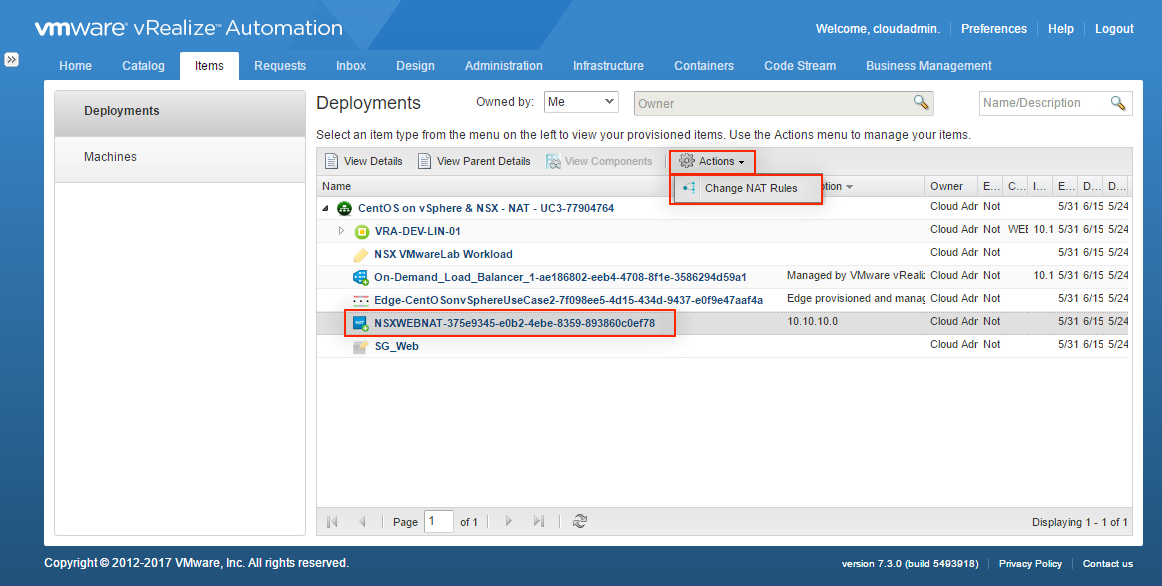The height and width of the screenshot is (586, 1162).
Task: Select Machines in the left sidebar
Action: (110, 157)
